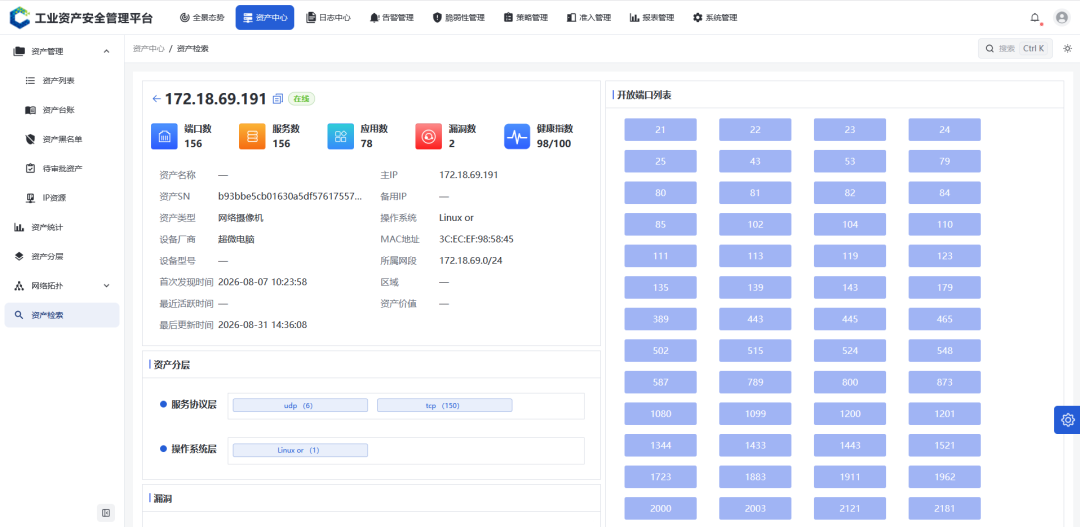This screenshot has height=527, width=1080.
Task: Open 系统管理 menu
Action: [x=715, y=18]
